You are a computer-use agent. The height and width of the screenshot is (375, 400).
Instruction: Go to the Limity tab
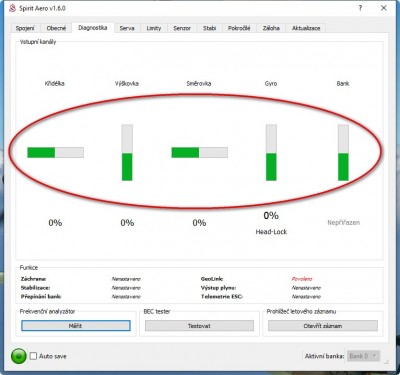(x=154, y=28)
